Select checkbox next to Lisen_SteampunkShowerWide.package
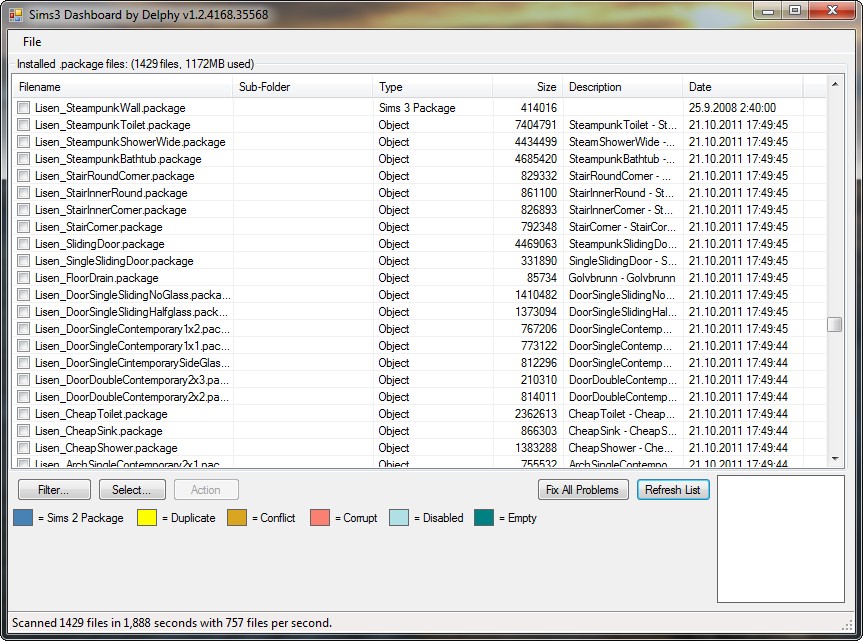Viewport: 863px width, 641px height. coord(24,142)
